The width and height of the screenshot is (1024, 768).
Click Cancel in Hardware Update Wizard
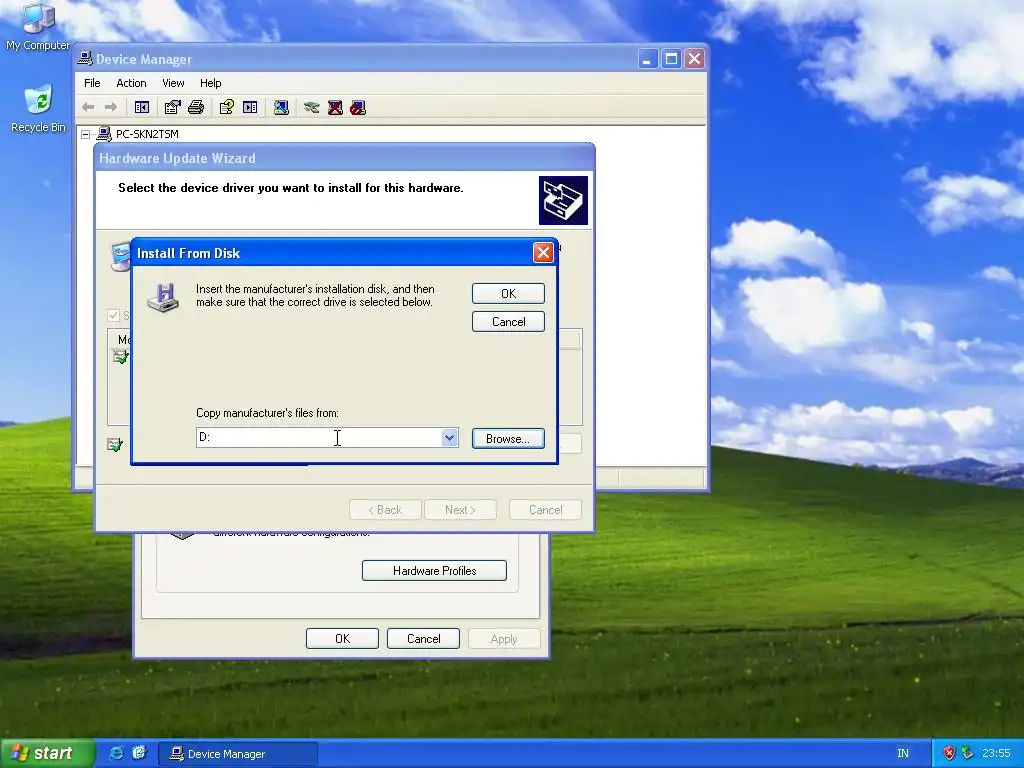click(545, 510)
